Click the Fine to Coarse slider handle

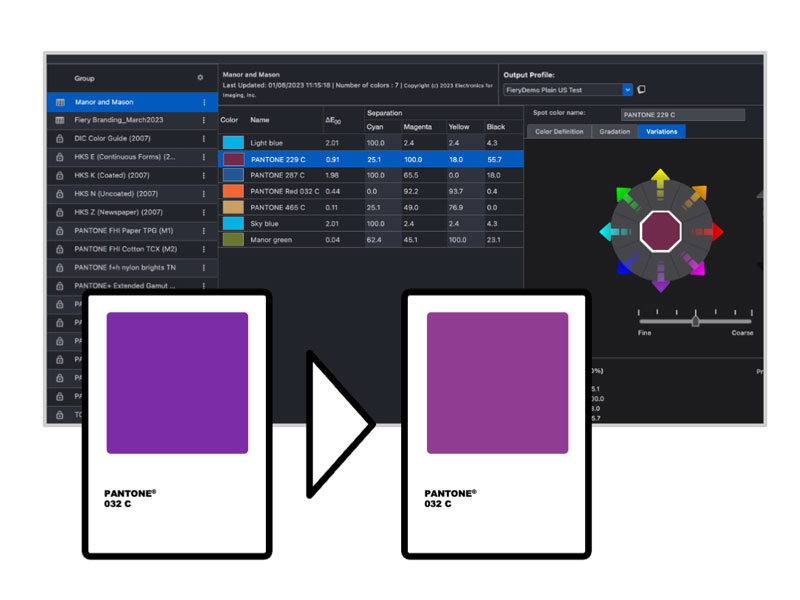tap(696, 321)
